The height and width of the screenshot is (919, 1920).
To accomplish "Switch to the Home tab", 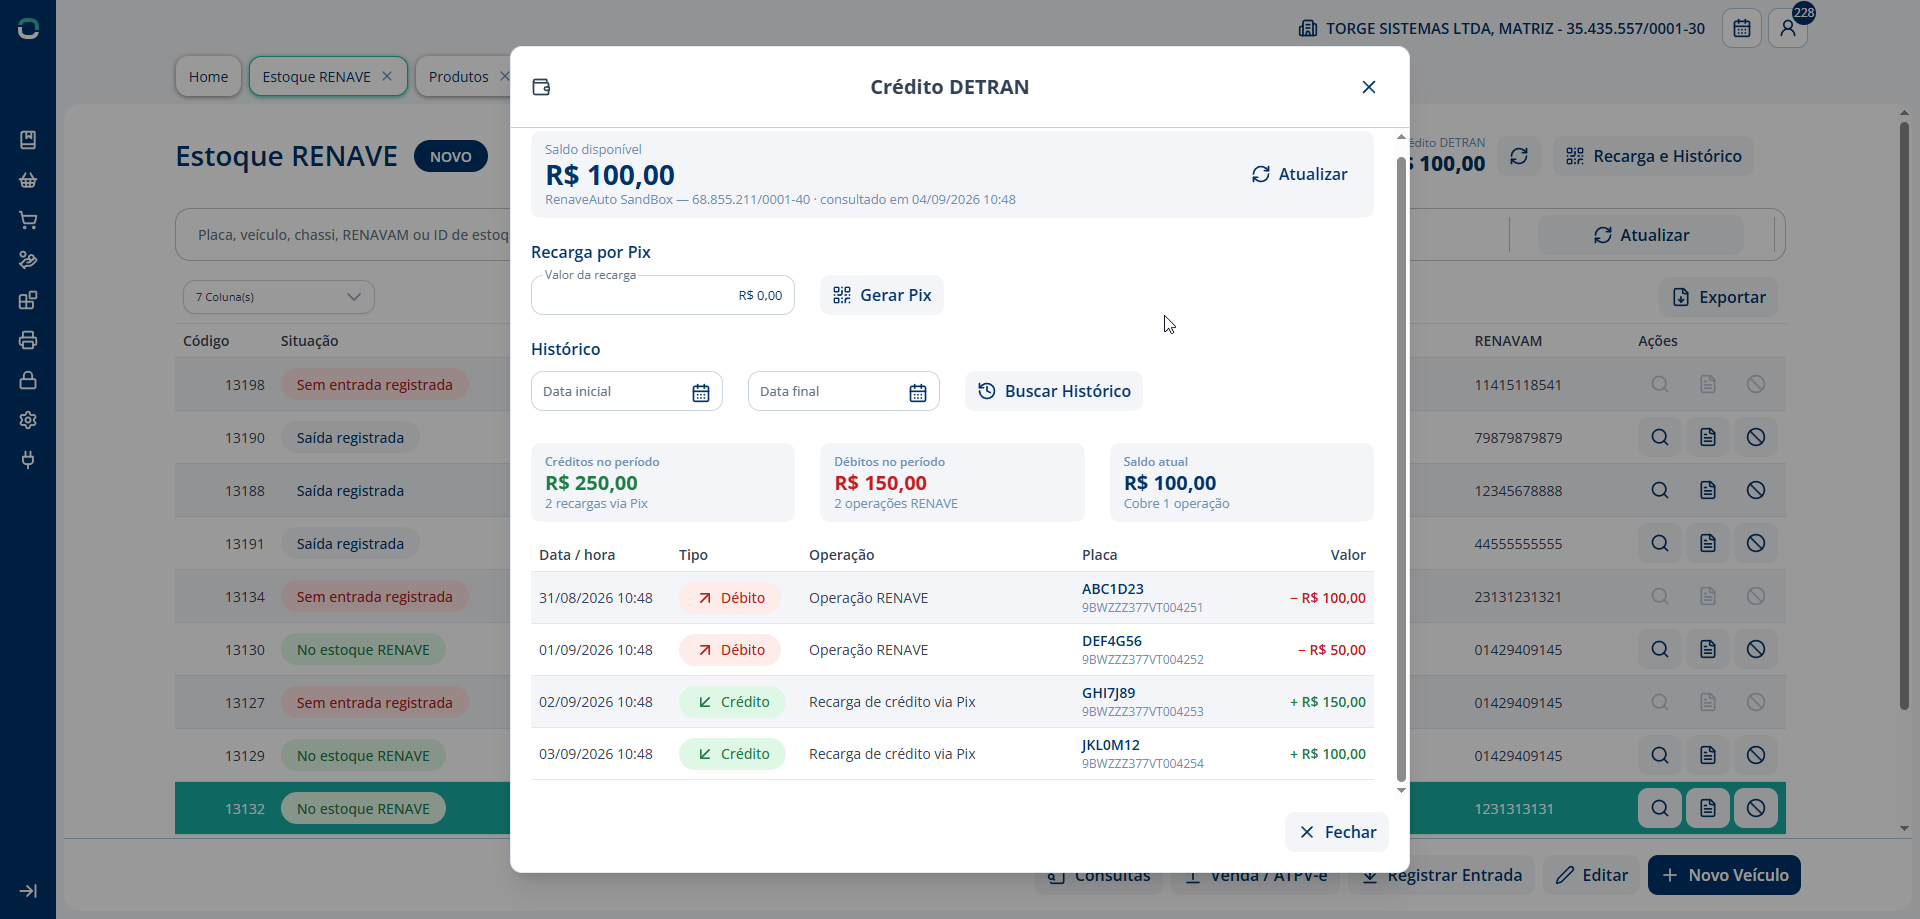I will tap(208, 76).
